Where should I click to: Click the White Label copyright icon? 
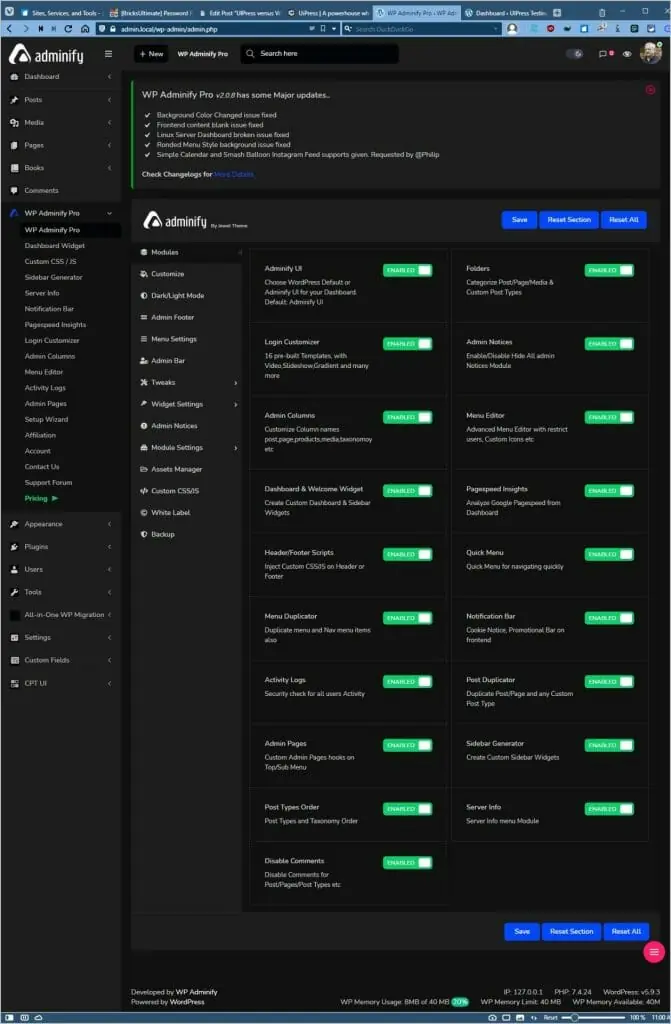pos(144,513)
